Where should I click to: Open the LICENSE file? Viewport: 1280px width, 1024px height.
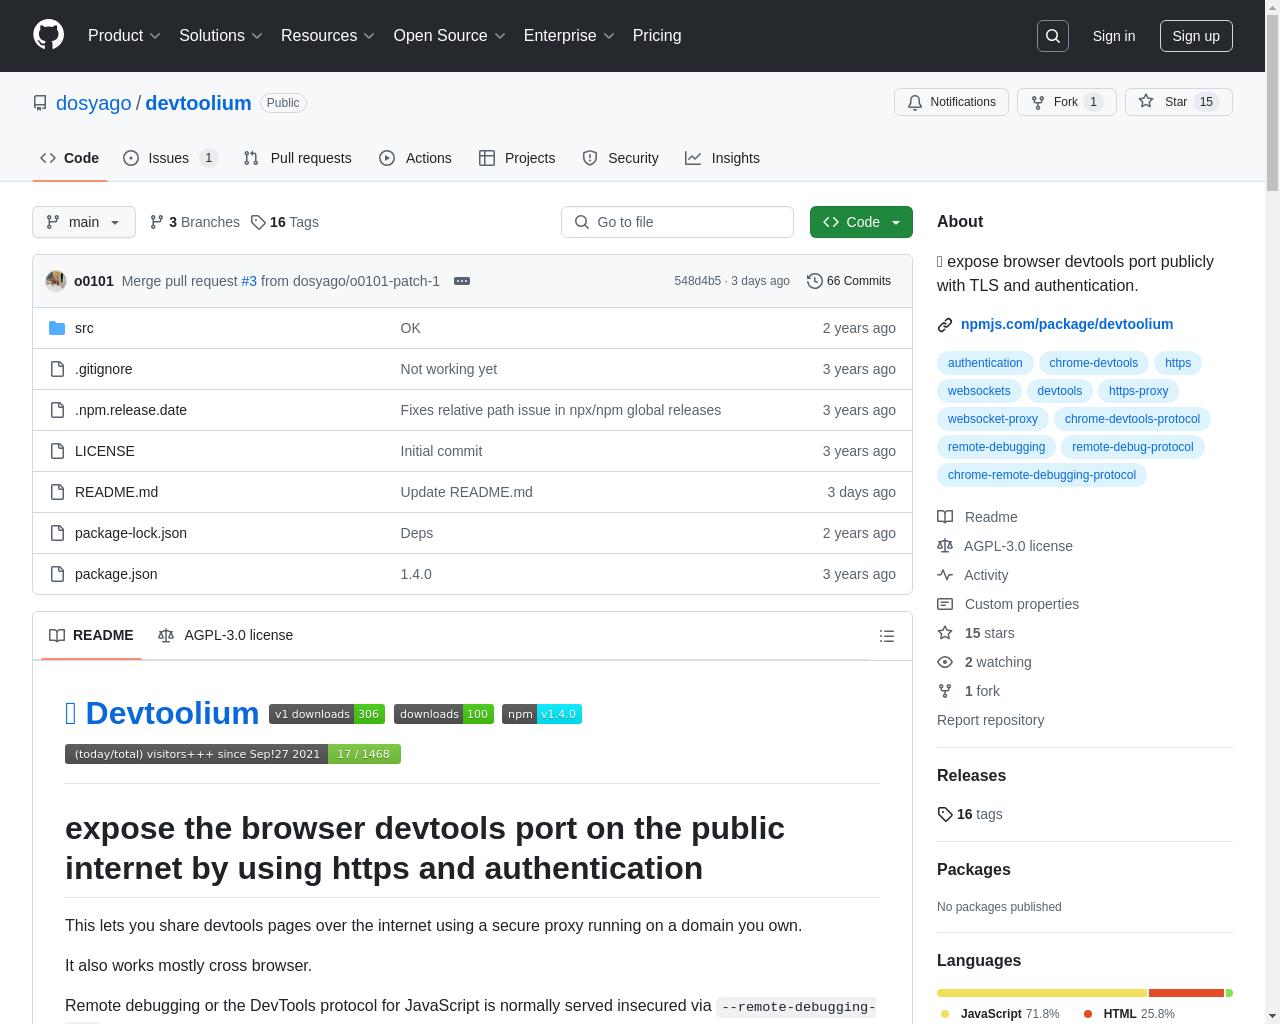(x=105, y=451)
